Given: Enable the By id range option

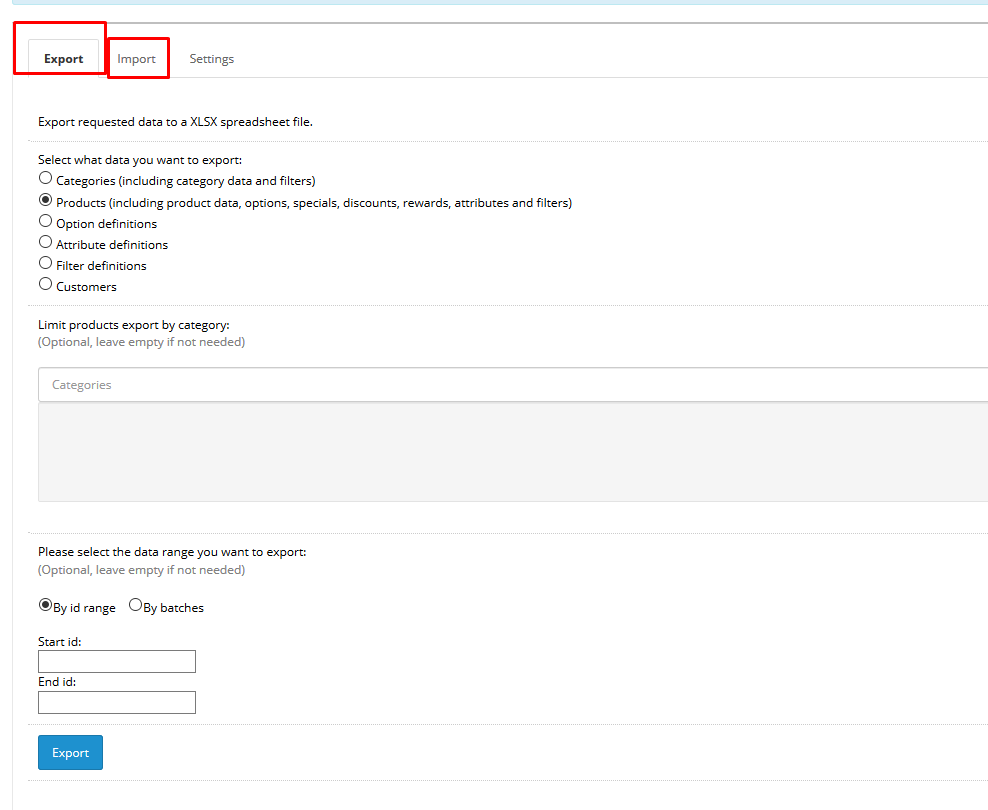Looking at the screenshot, I should point(45,605).
